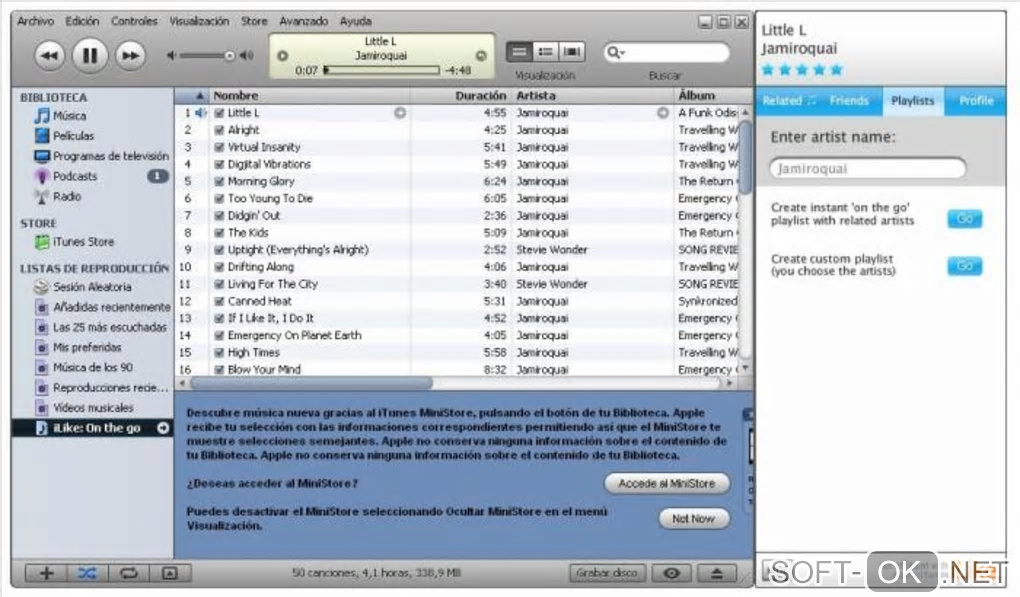The image size is (1020, 597).
Task: Open the Avanzado menu
Action: 303,21
